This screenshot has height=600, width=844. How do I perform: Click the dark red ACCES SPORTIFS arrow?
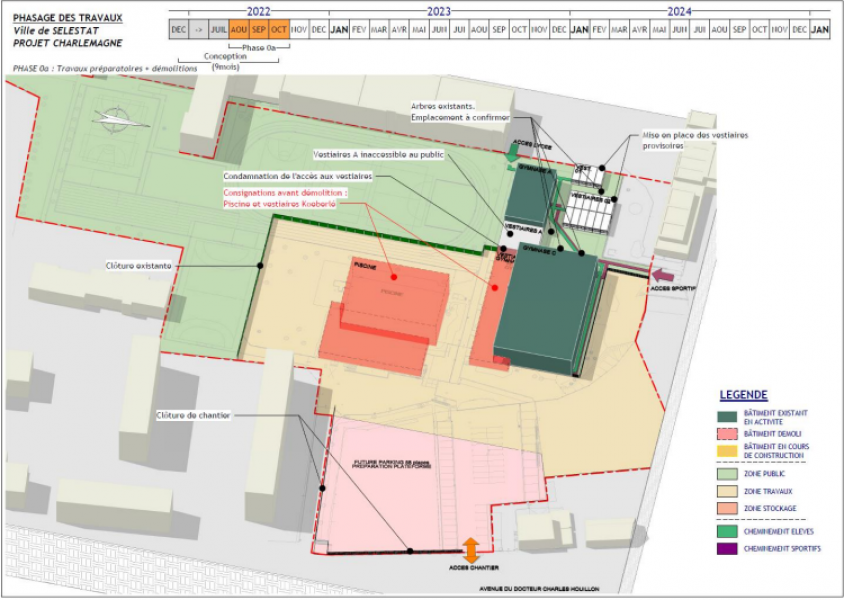click(x=662, y=273)
